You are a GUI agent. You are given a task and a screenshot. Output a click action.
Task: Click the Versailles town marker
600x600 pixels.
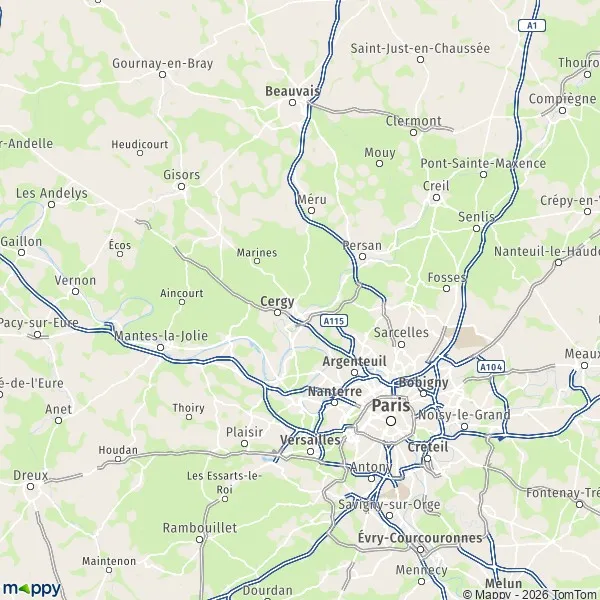point(311,452)
